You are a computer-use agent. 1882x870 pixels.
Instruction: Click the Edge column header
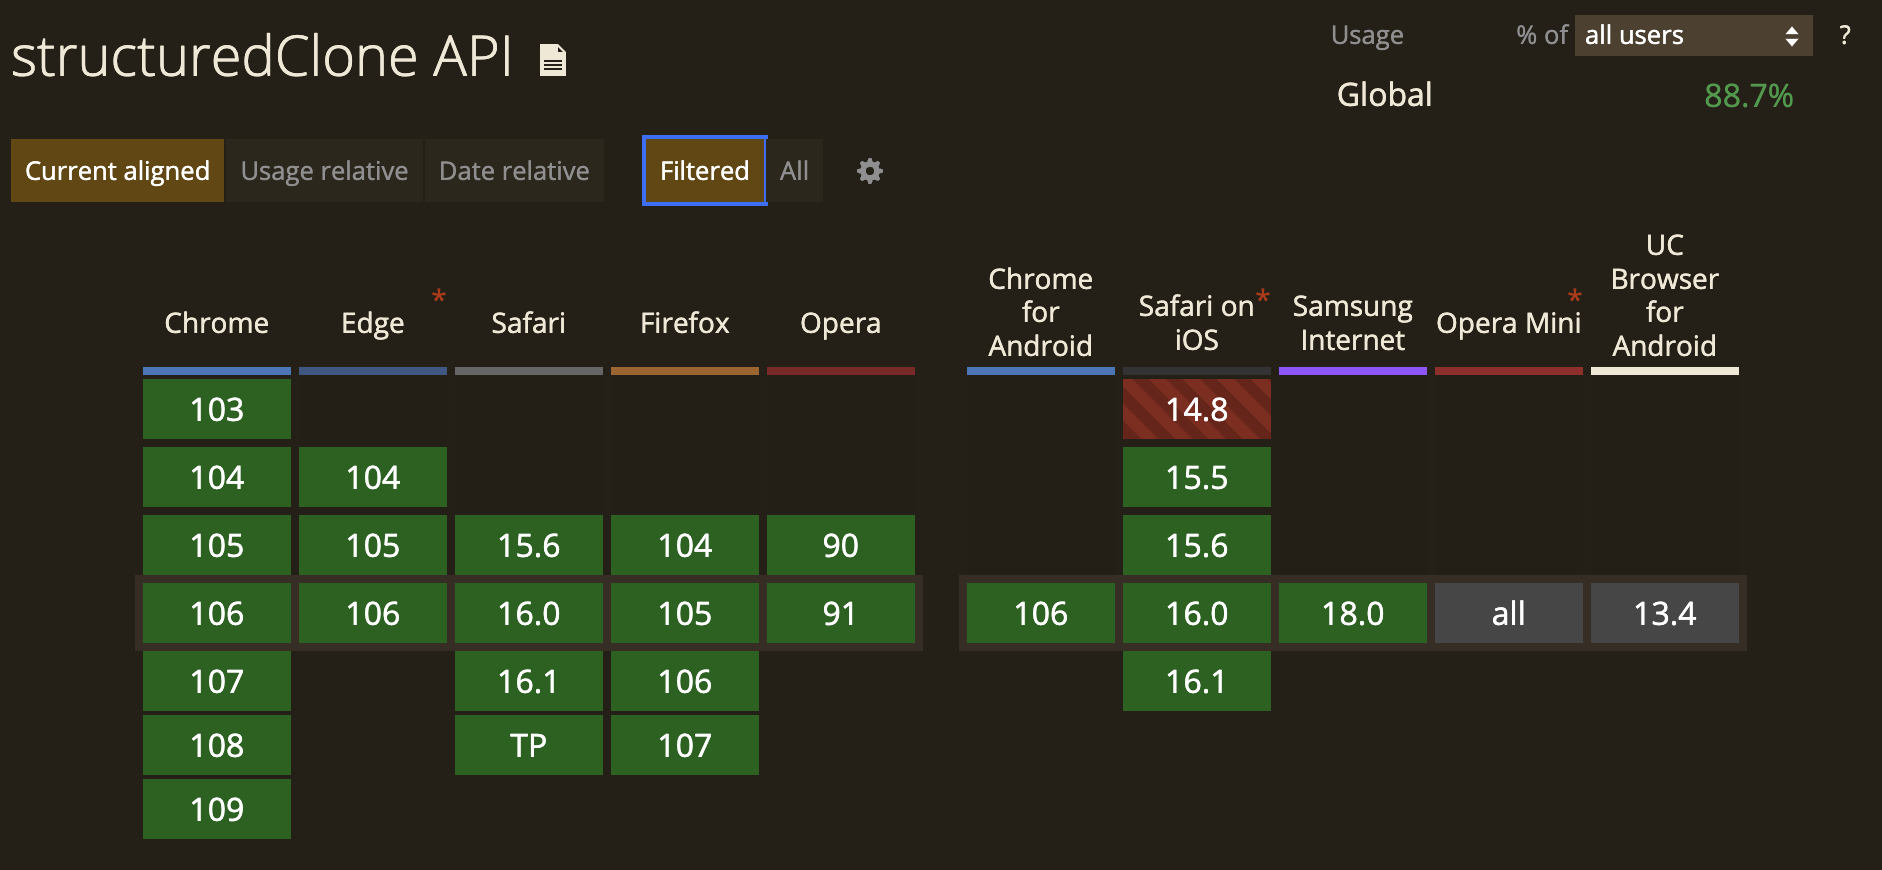tap(373, 323)
